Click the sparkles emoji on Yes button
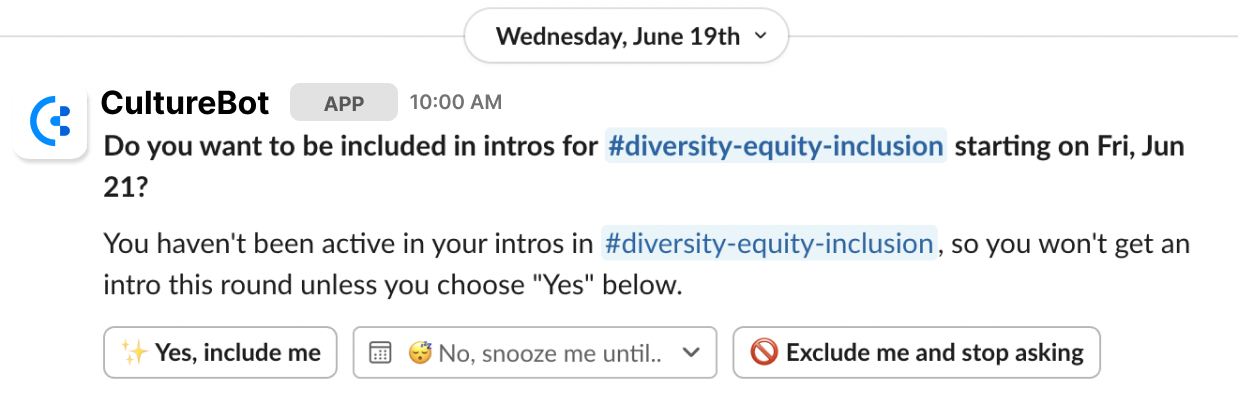This screenshot has height=416, width=1238. [134, 353]
